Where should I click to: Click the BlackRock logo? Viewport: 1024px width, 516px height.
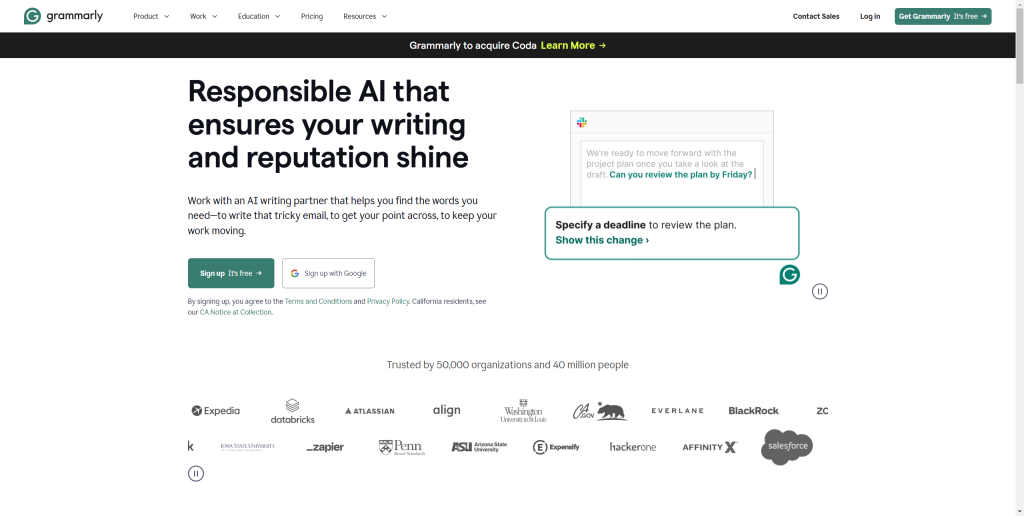coord(754,411)
